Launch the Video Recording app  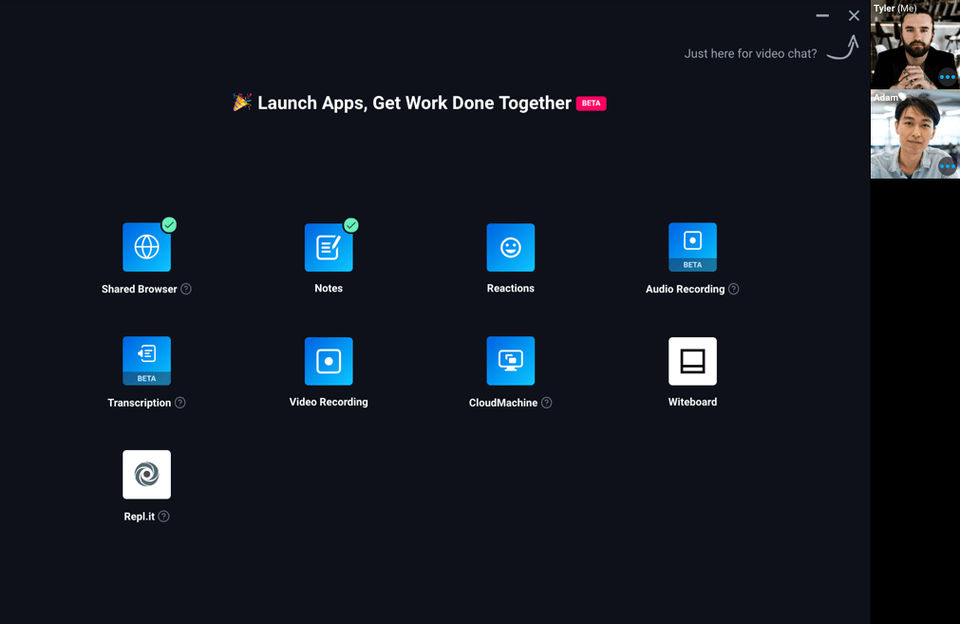tap(329, 361)
